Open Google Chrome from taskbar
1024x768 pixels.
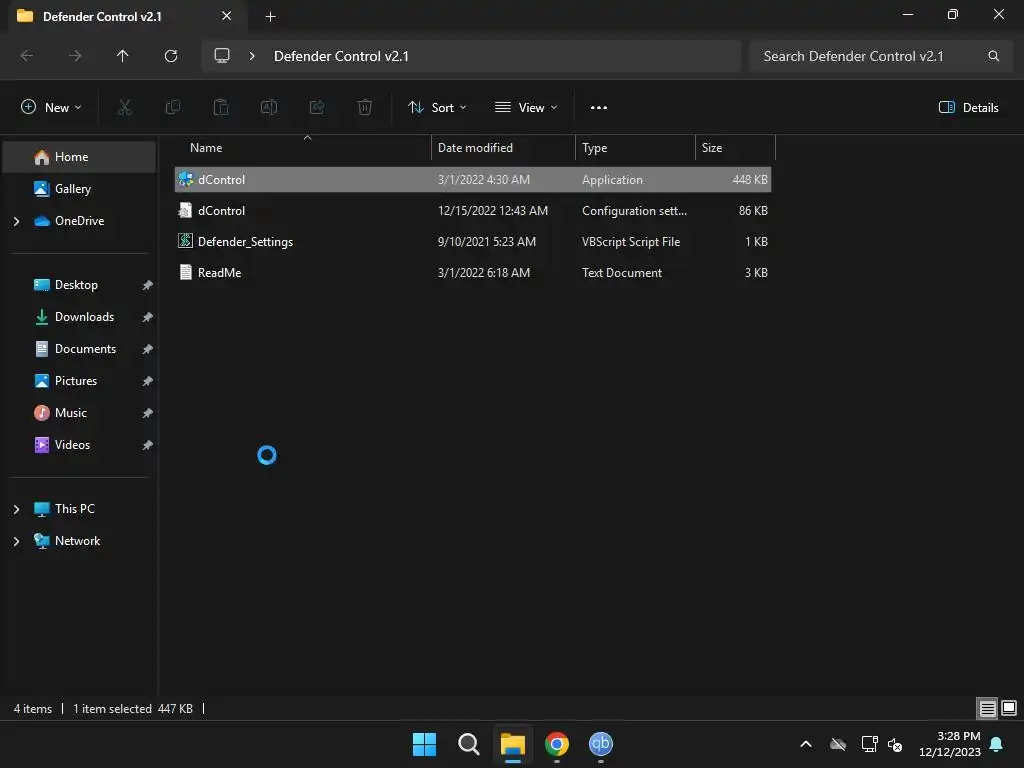[x=556, y=744]
